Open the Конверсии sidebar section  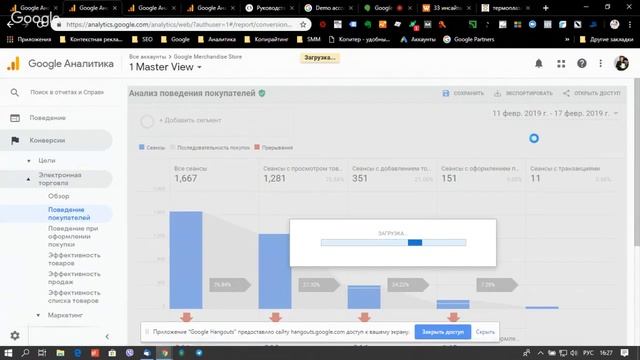point(47,140)
